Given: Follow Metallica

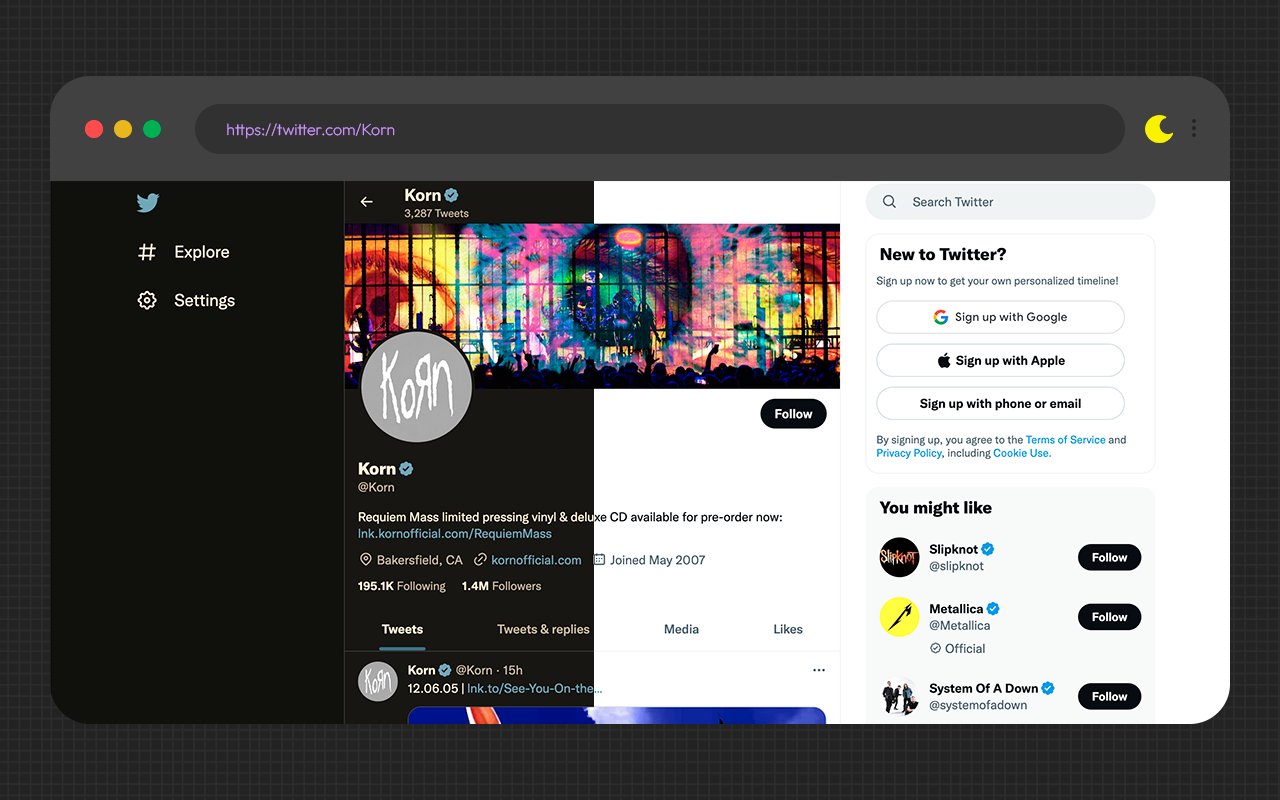Looking at the screenshot, I should (1109, 617).
